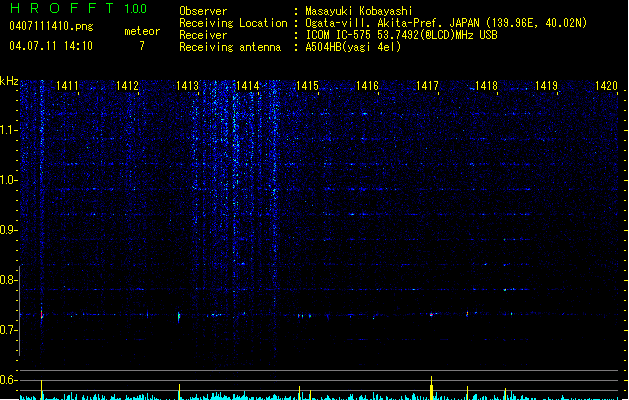The width and height of the screenshot is (629, 400).
Task: Click the Receiving Location line text
Action: 383,23
